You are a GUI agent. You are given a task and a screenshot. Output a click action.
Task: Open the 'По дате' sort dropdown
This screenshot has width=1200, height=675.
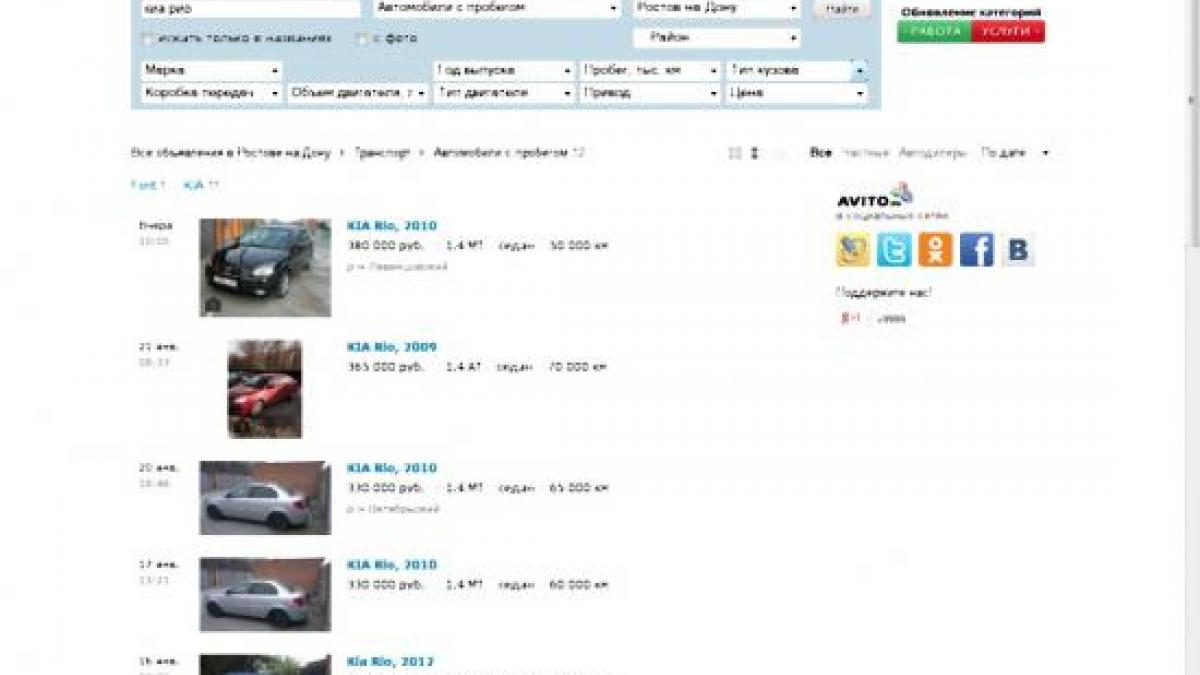pyautogui.click(x=1015, y=153)
